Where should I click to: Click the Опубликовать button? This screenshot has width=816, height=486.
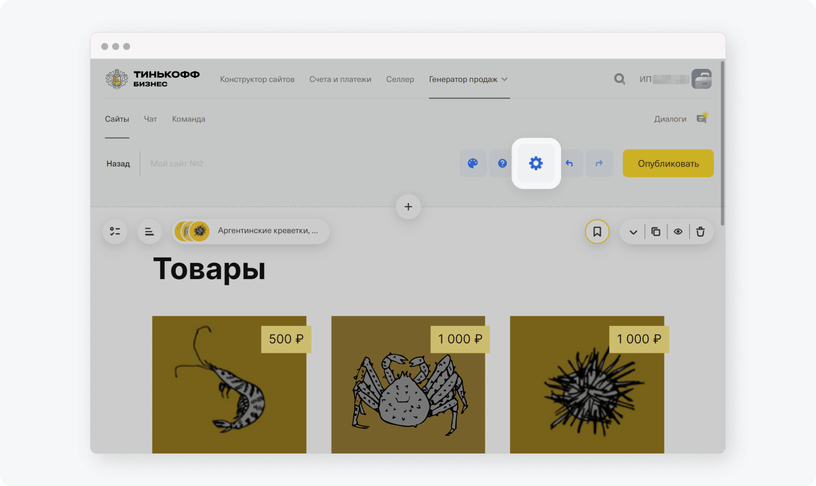[668, 163]
